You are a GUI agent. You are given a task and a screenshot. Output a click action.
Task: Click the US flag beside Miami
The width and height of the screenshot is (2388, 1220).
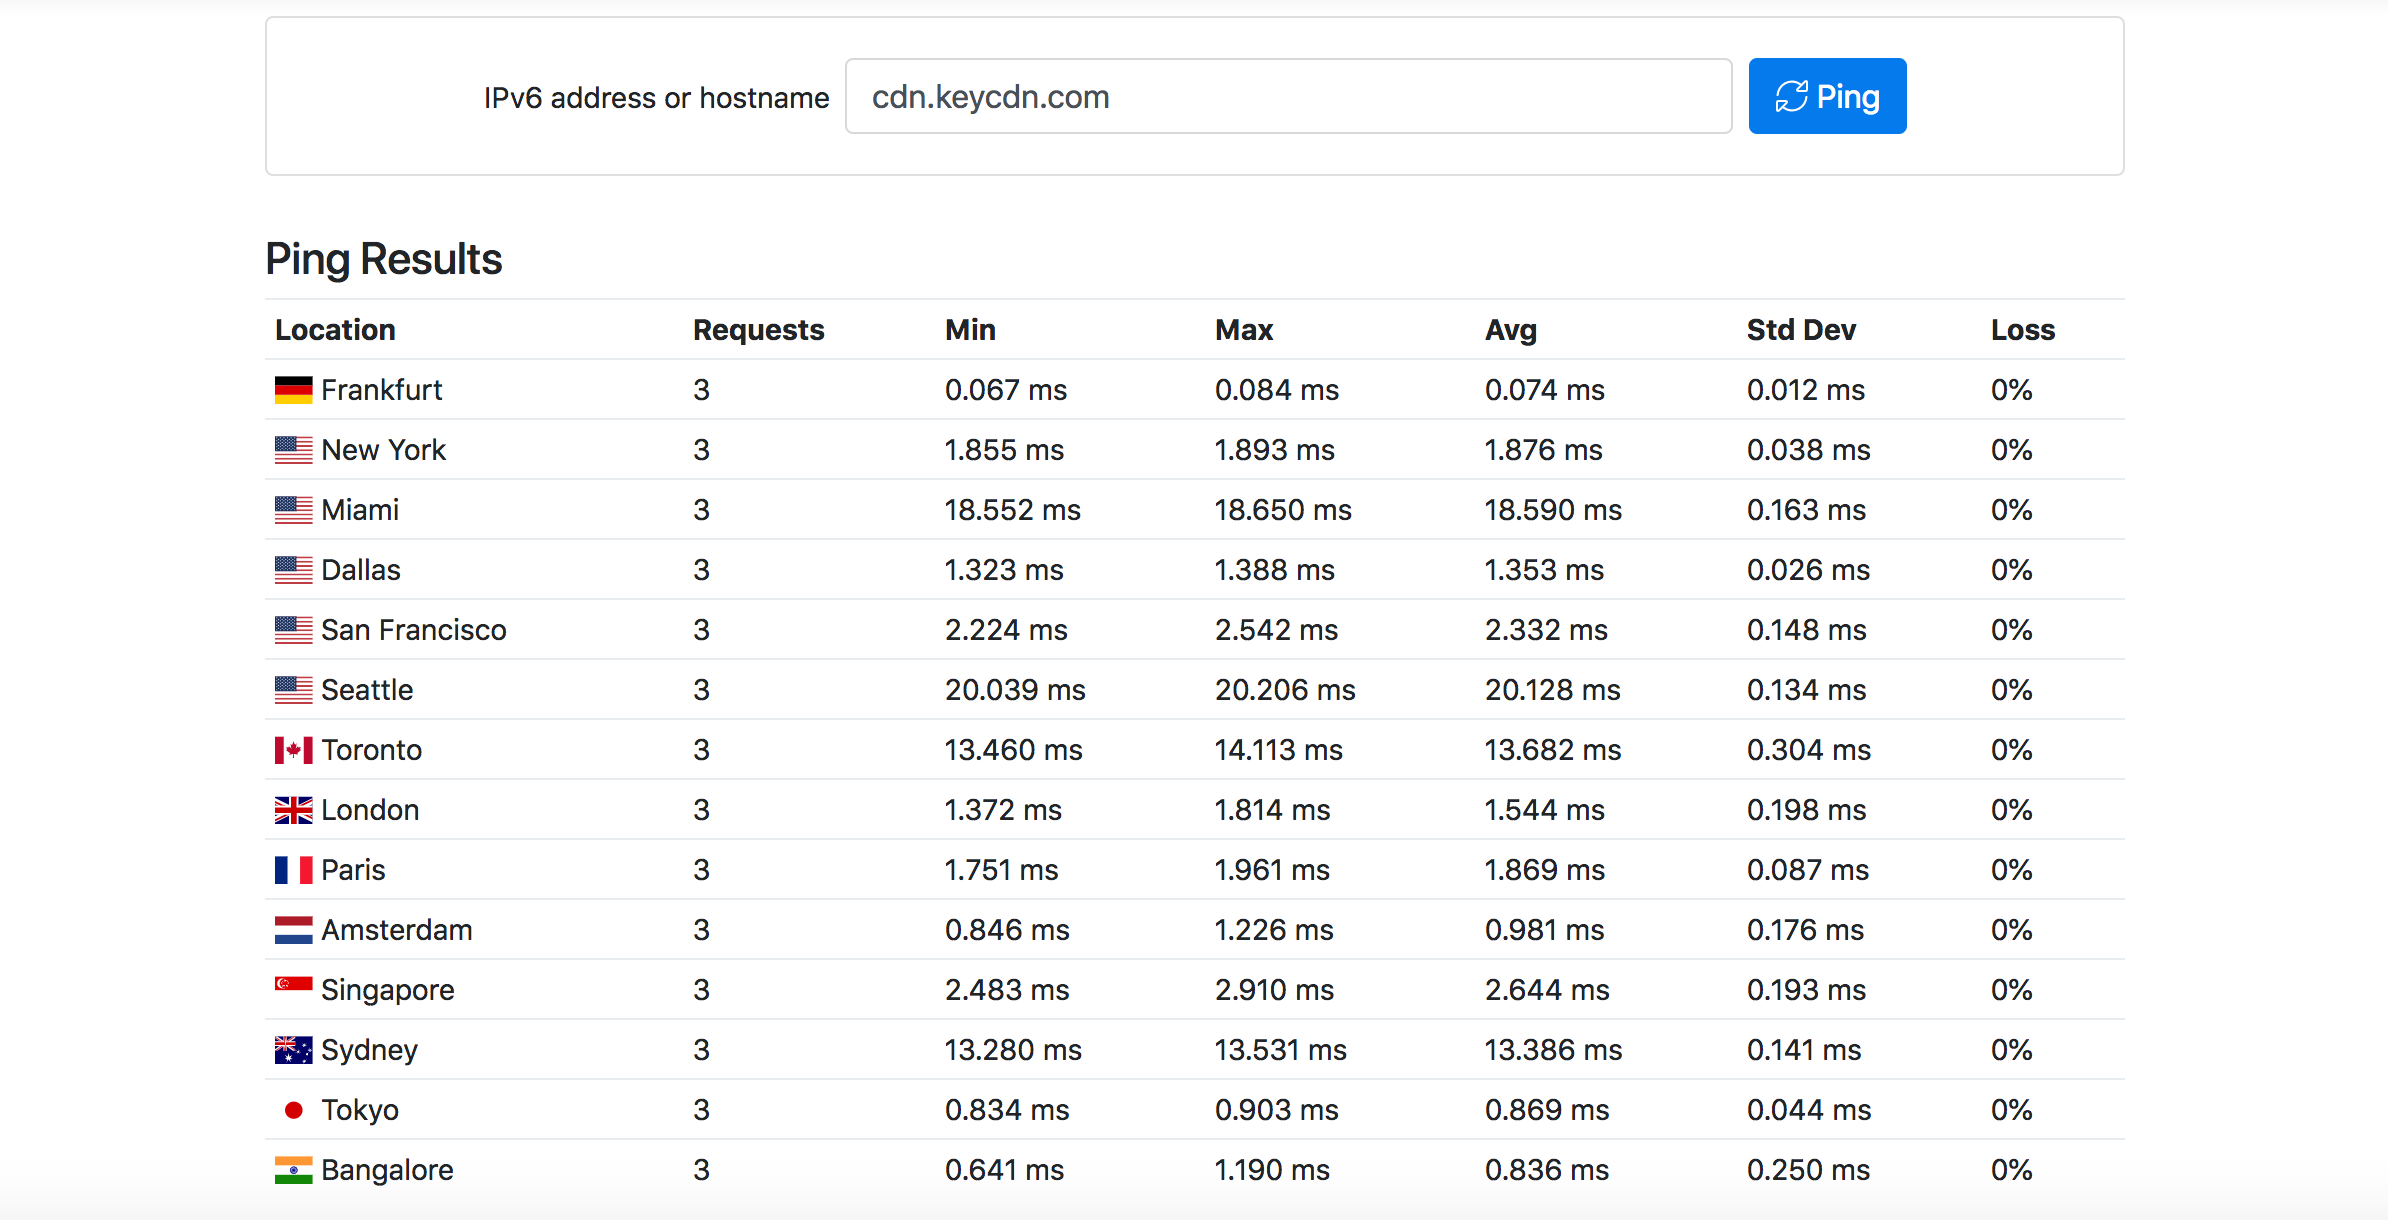click(294, 510)
